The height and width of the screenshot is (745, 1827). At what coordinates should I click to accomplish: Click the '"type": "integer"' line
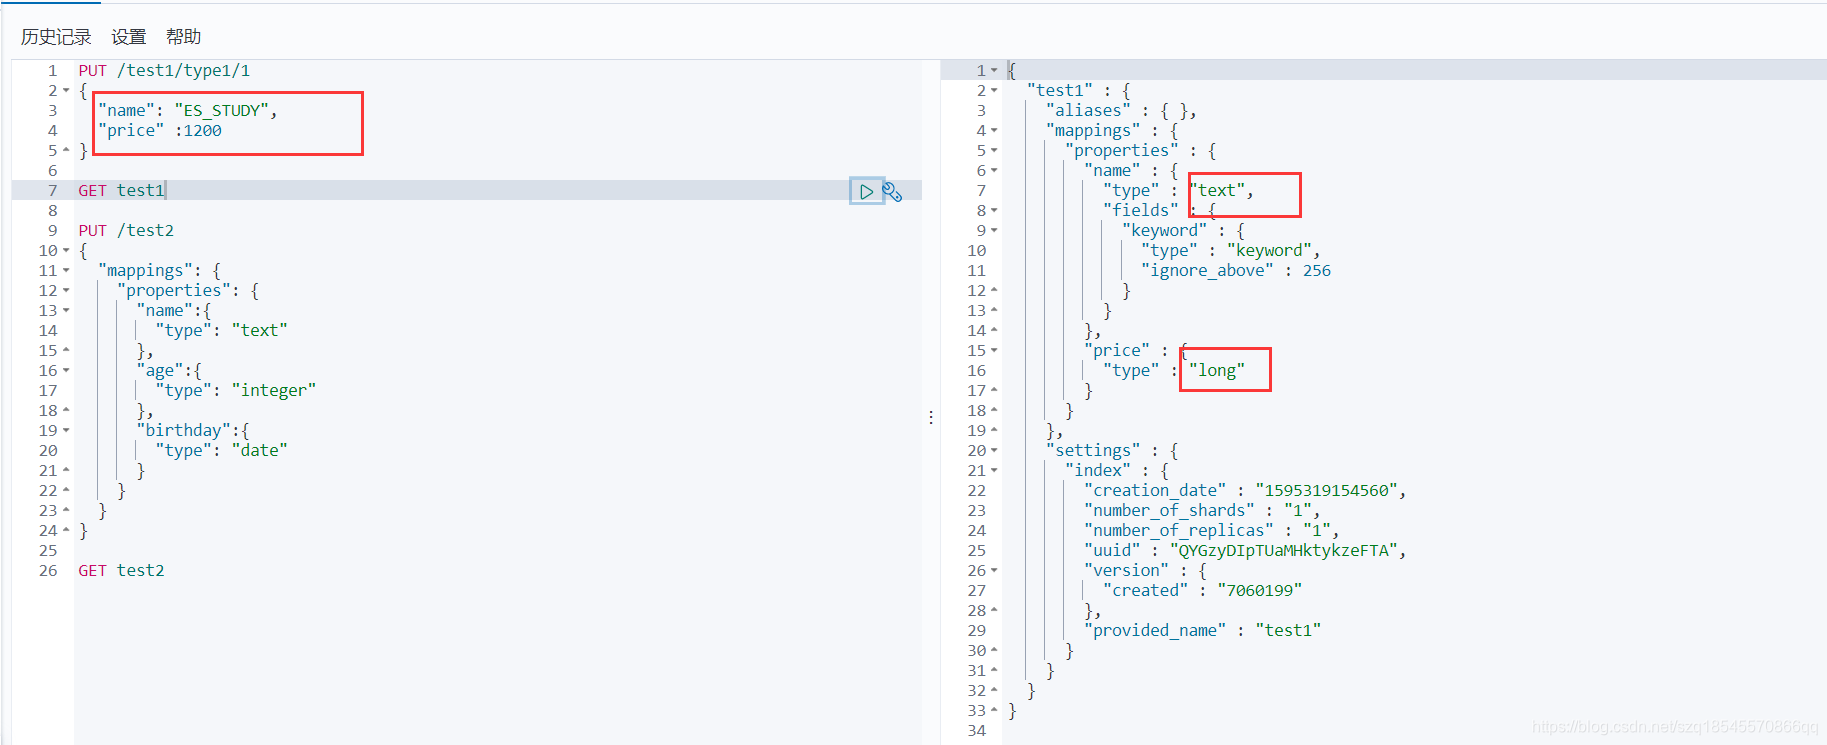point(236,390)
